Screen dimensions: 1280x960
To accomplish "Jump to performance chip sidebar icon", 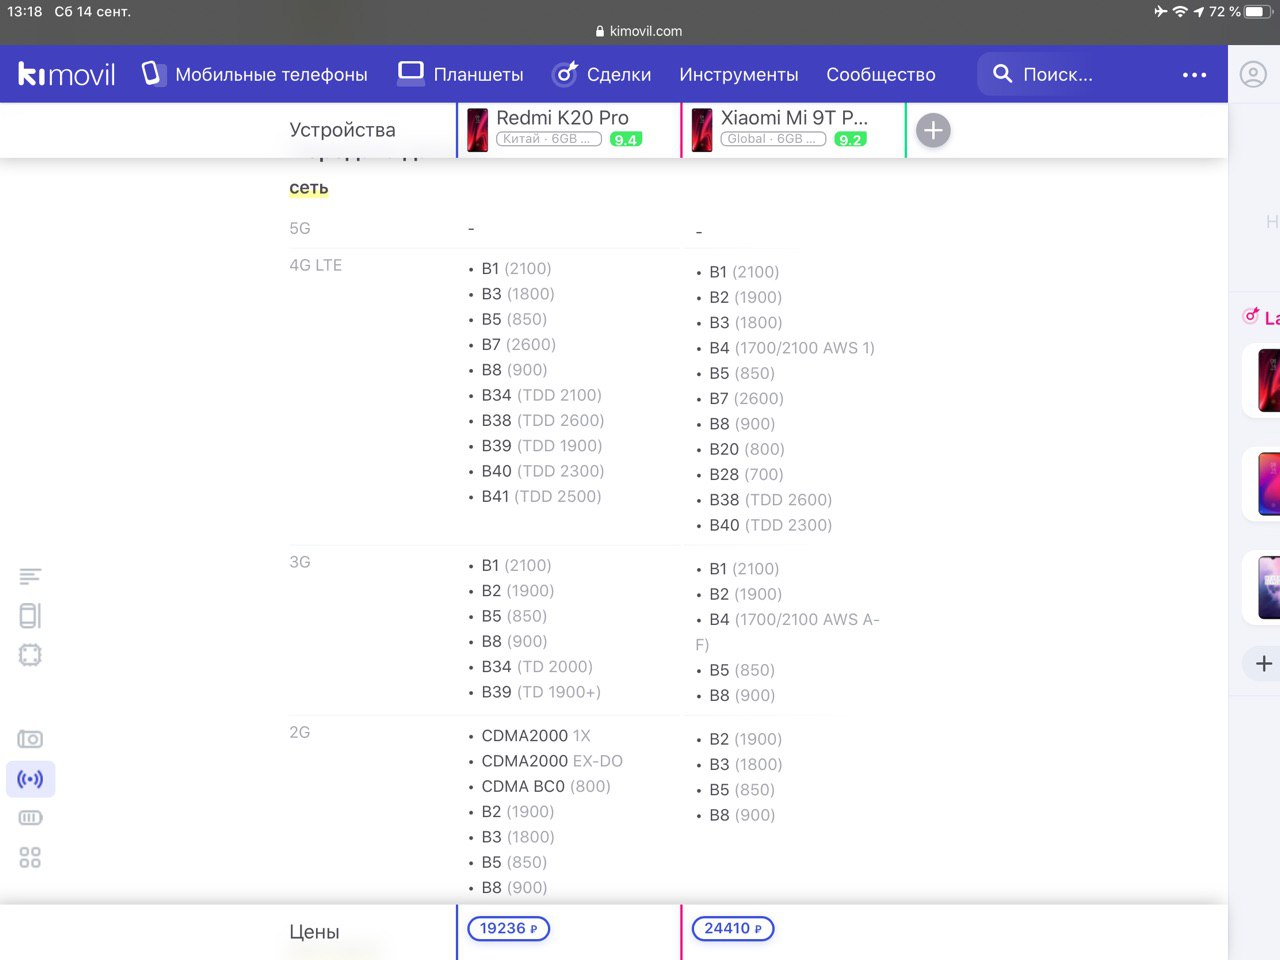I will [x=30, y=655].
